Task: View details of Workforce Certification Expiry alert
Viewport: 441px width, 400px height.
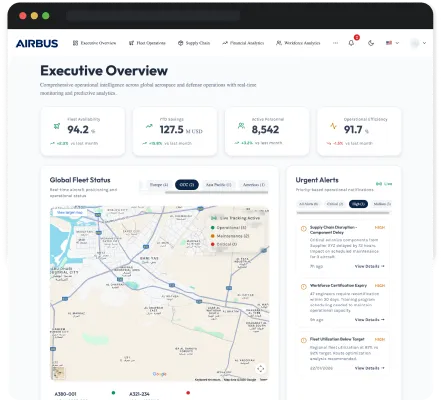Action: pyautogui.click(x=370, y=320)
